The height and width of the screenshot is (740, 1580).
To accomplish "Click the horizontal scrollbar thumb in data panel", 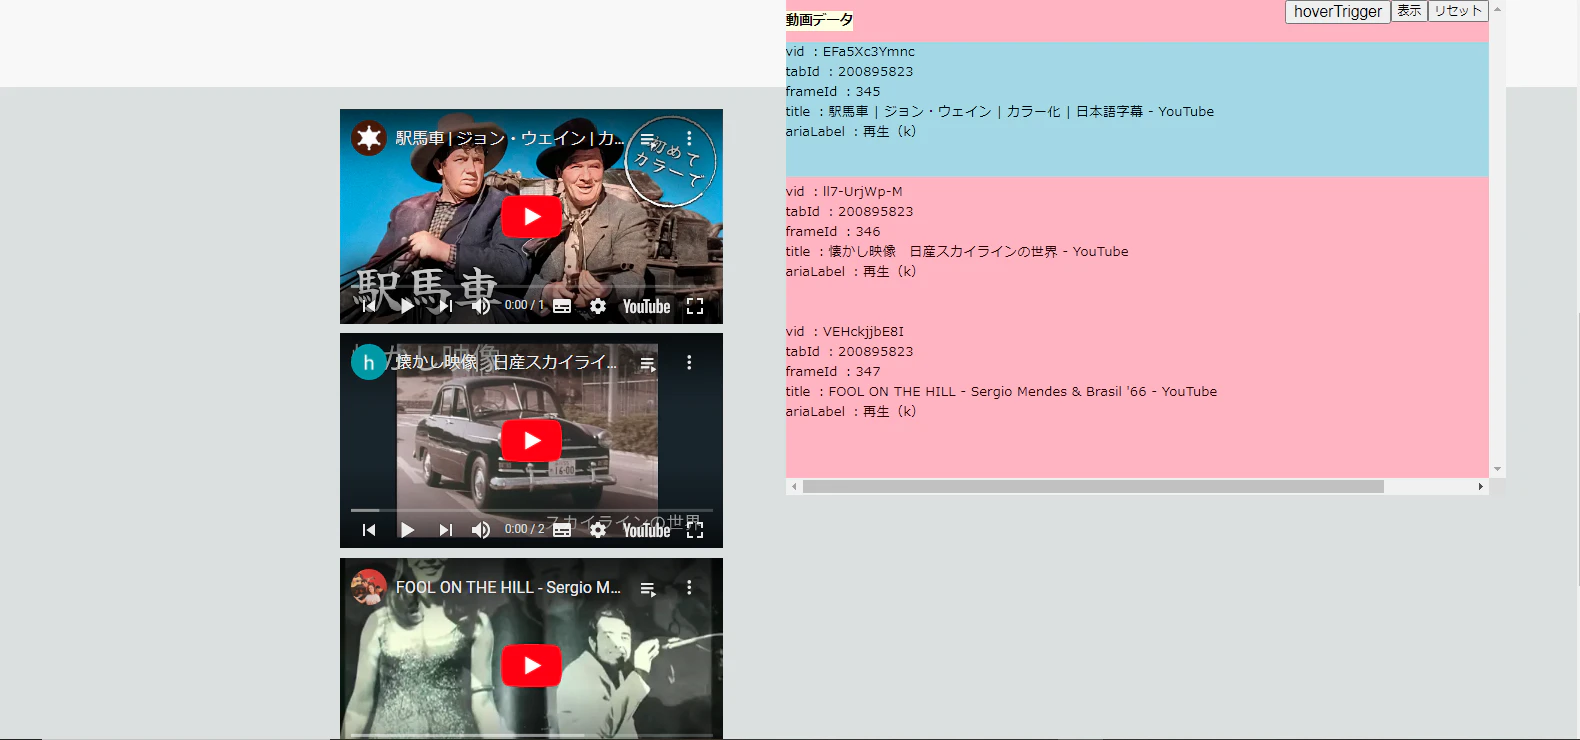I will (1093, 486).
